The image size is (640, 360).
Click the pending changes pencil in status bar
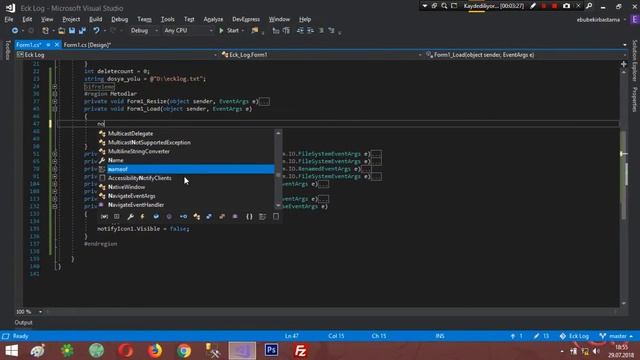541,336
